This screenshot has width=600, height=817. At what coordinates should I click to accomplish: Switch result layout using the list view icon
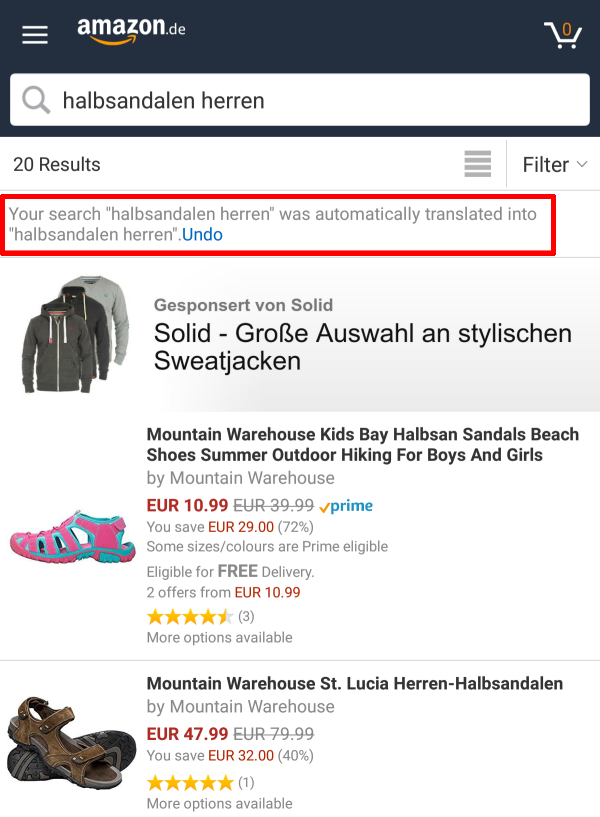pyautogui.click(x=477, y=163)
